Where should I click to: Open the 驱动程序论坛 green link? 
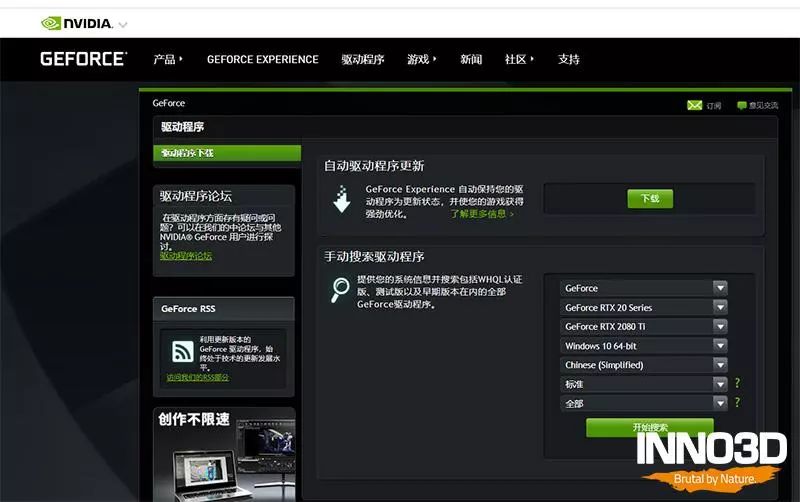click(x=186, y=256)
